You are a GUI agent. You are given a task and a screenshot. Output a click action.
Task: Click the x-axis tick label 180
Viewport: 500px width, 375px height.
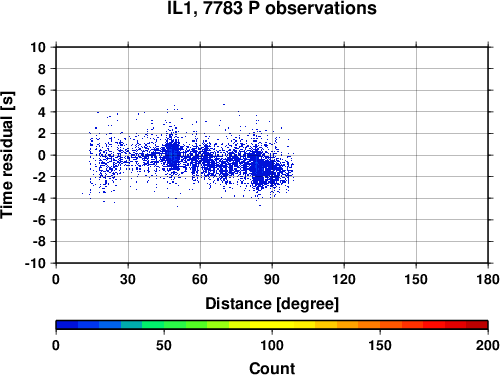tap(488, 279)
